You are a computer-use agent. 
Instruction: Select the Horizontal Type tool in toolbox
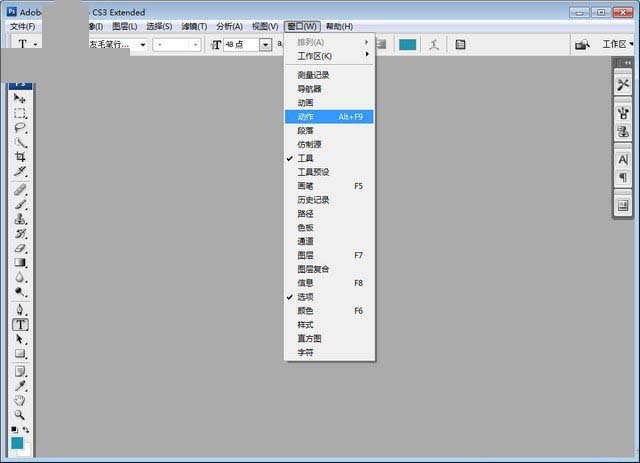coord(20,325)
